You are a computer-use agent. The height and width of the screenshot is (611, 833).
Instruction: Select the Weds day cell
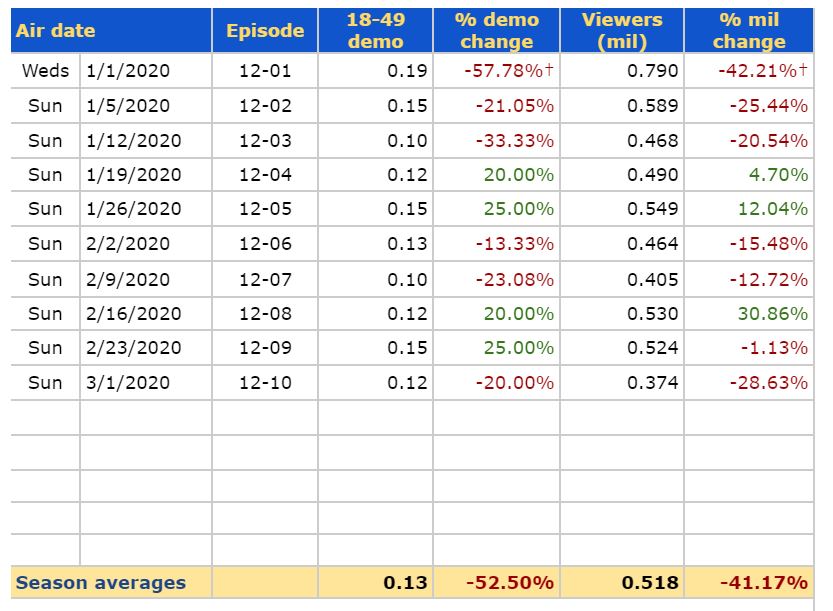[46, 71]
